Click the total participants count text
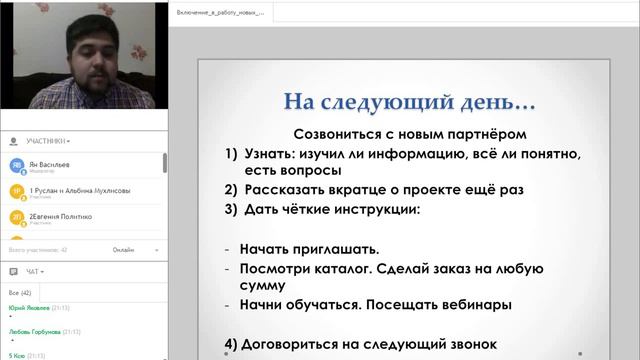Viewport: 640px width, 360px height. coord(38,250)
